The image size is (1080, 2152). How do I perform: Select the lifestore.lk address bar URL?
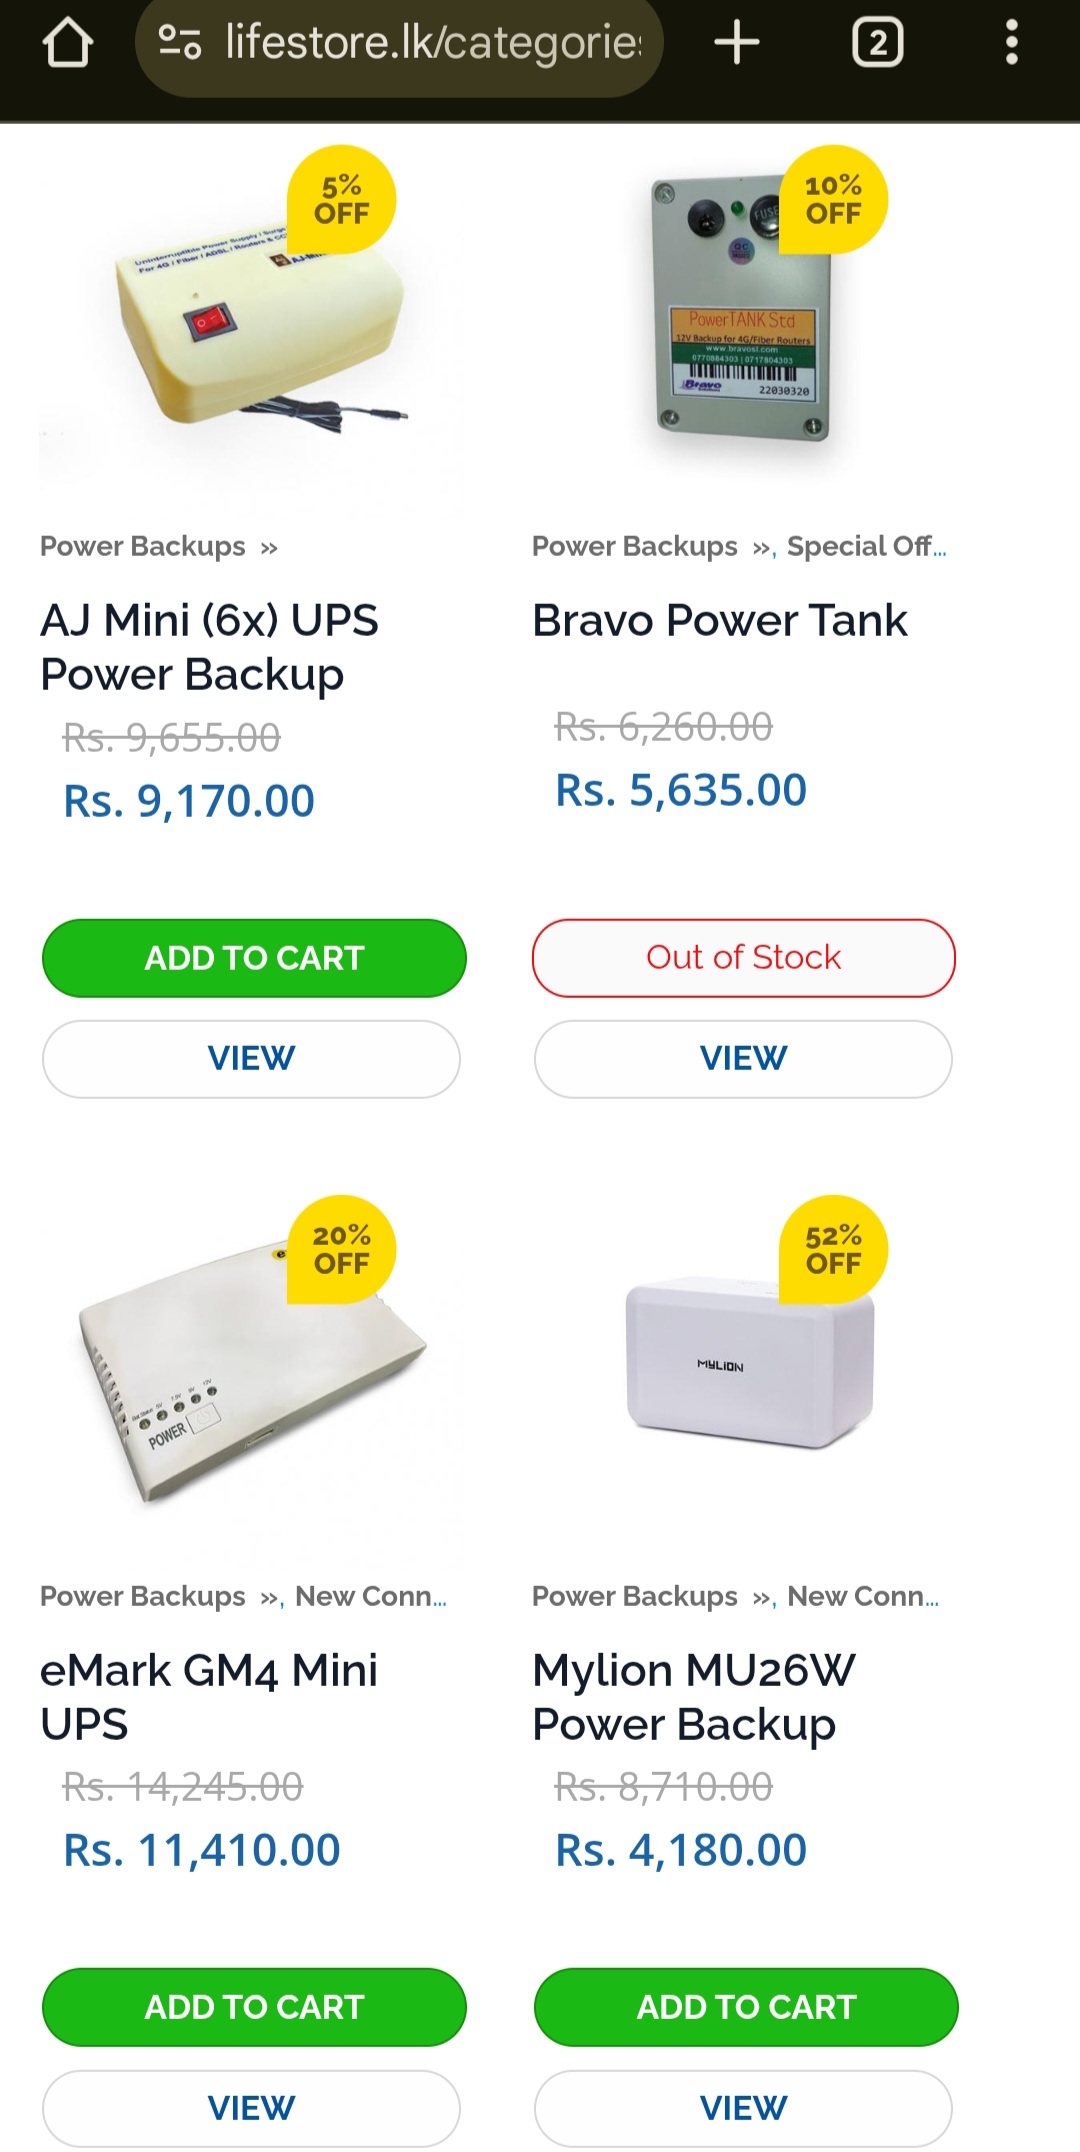[434, 43]
